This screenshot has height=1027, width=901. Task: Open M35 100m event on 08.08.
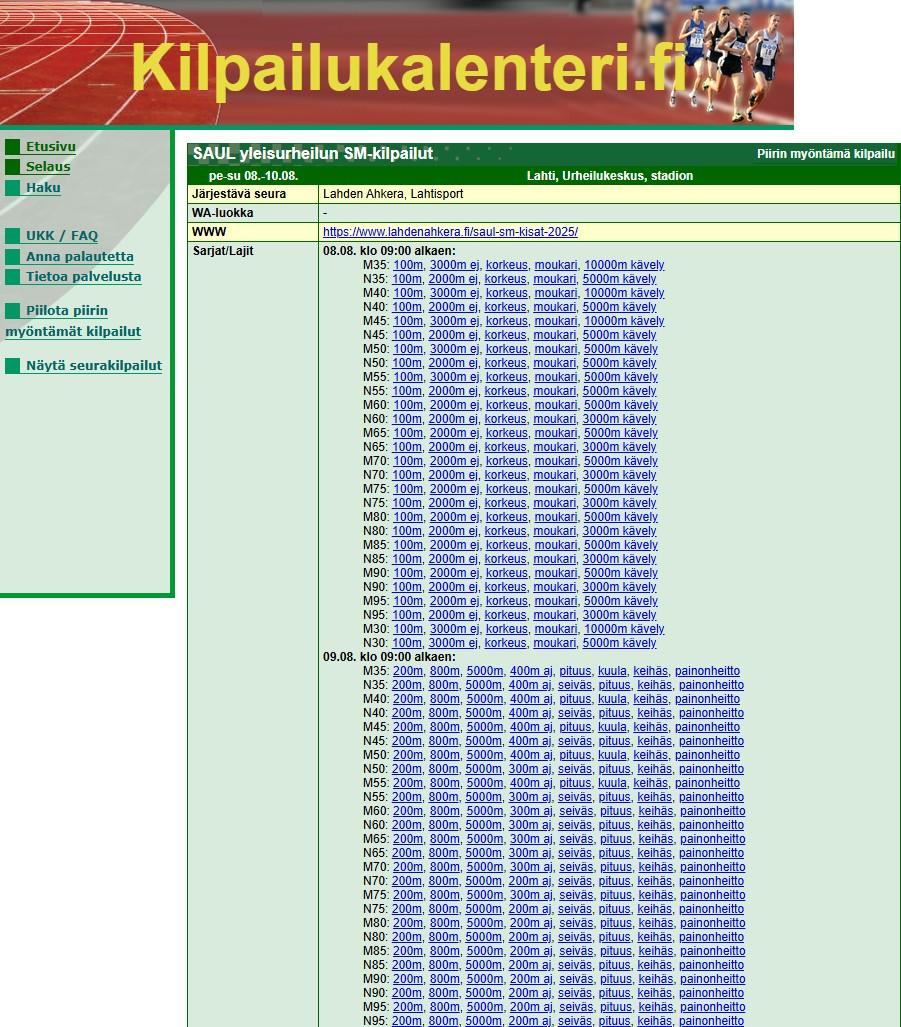pos(408,265)
